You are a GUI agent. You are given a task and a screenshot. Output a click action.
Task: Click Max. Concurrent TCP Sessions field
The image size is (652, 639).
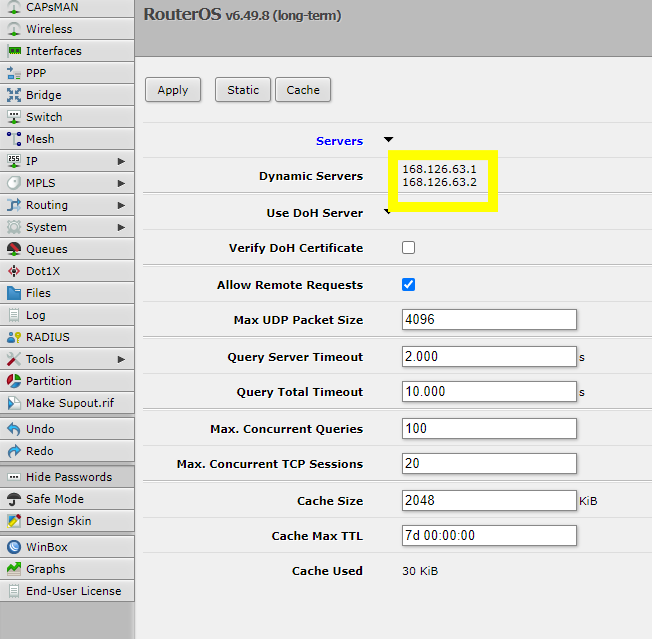489,464
